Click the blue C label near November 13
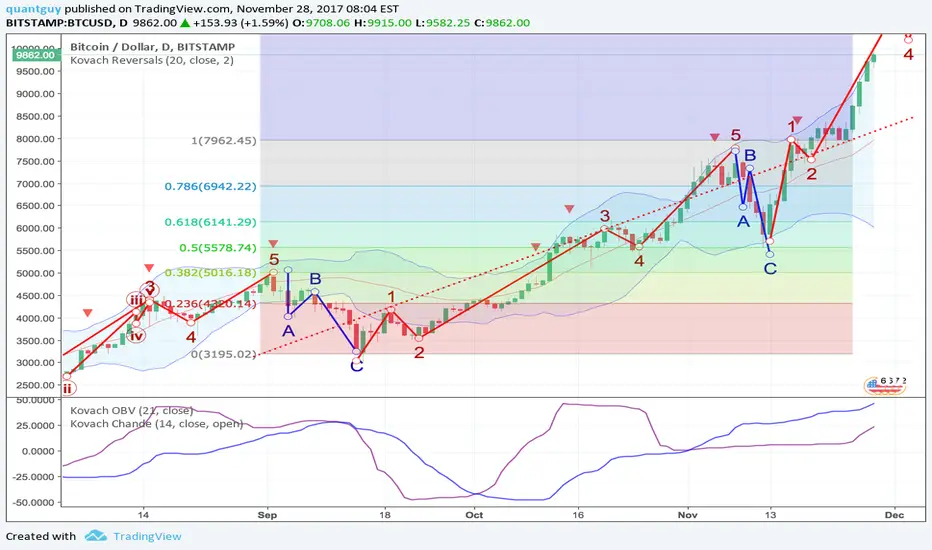 pyautogui.click(x=770, y=269)
